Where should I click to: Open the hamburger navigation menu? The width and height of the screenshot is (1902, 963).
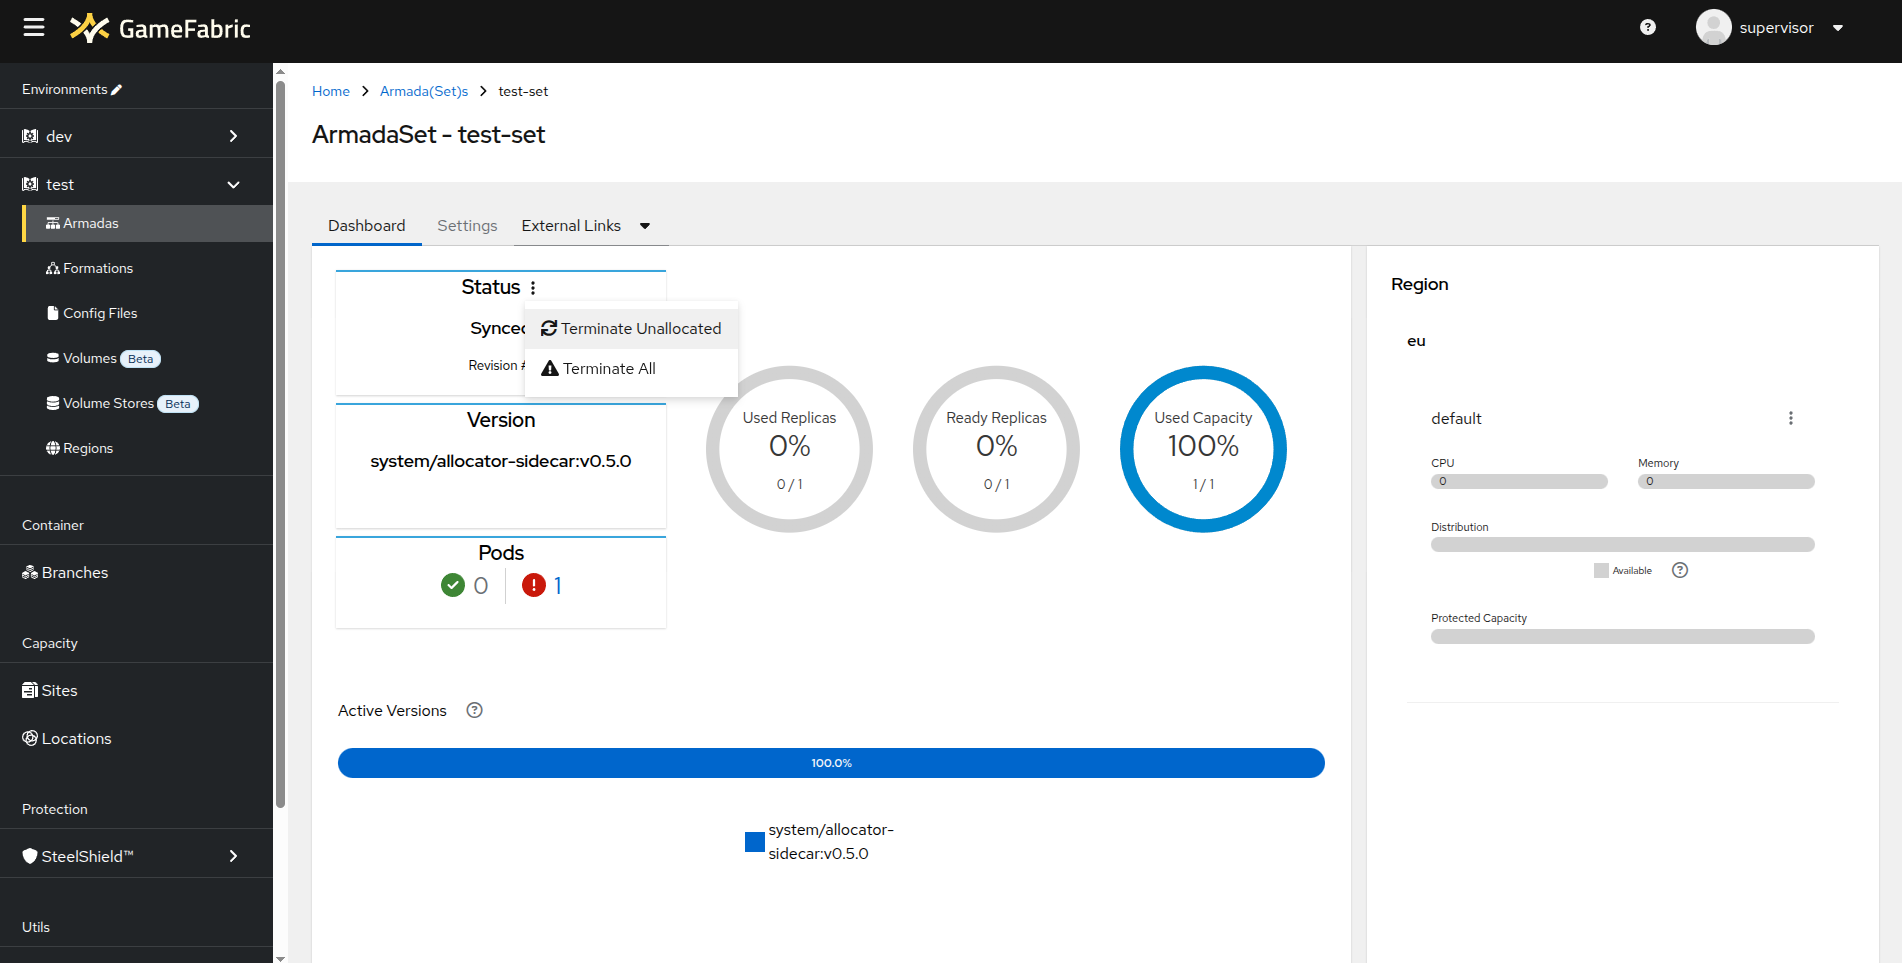(34, 28)
